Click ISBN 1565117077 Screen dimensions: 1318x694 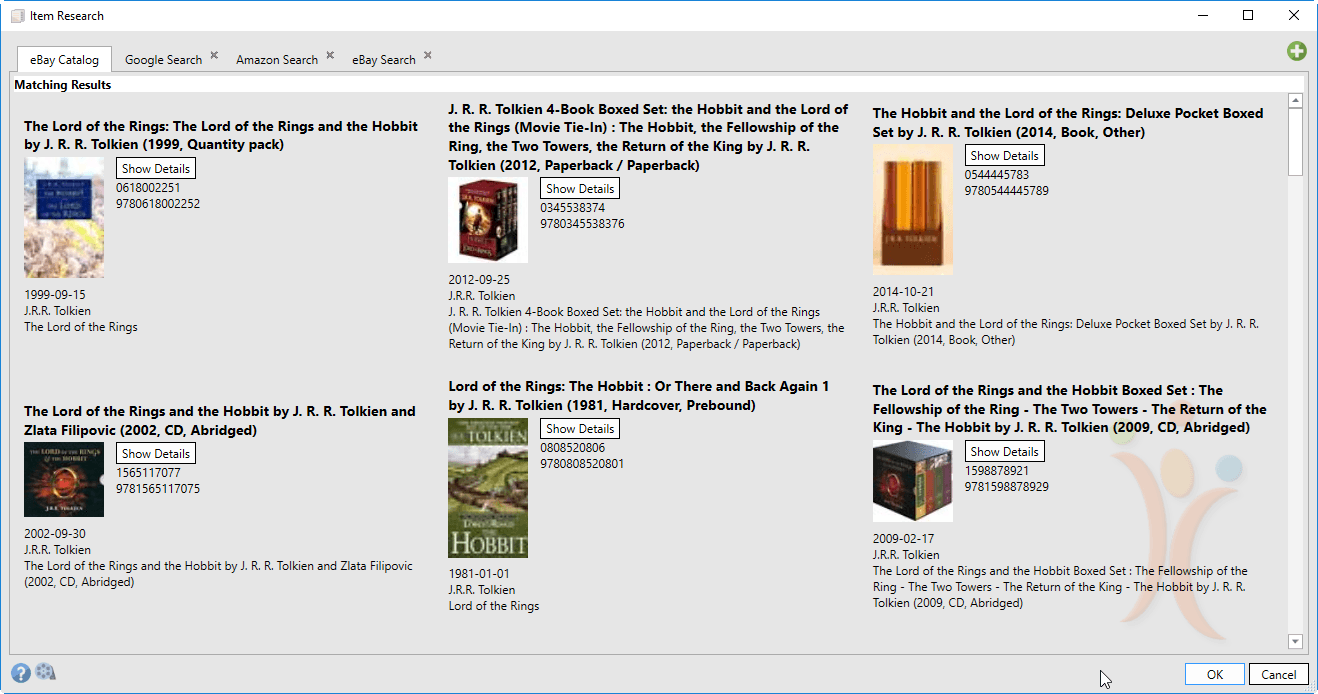pyautogui.click(x=148, y=473)
